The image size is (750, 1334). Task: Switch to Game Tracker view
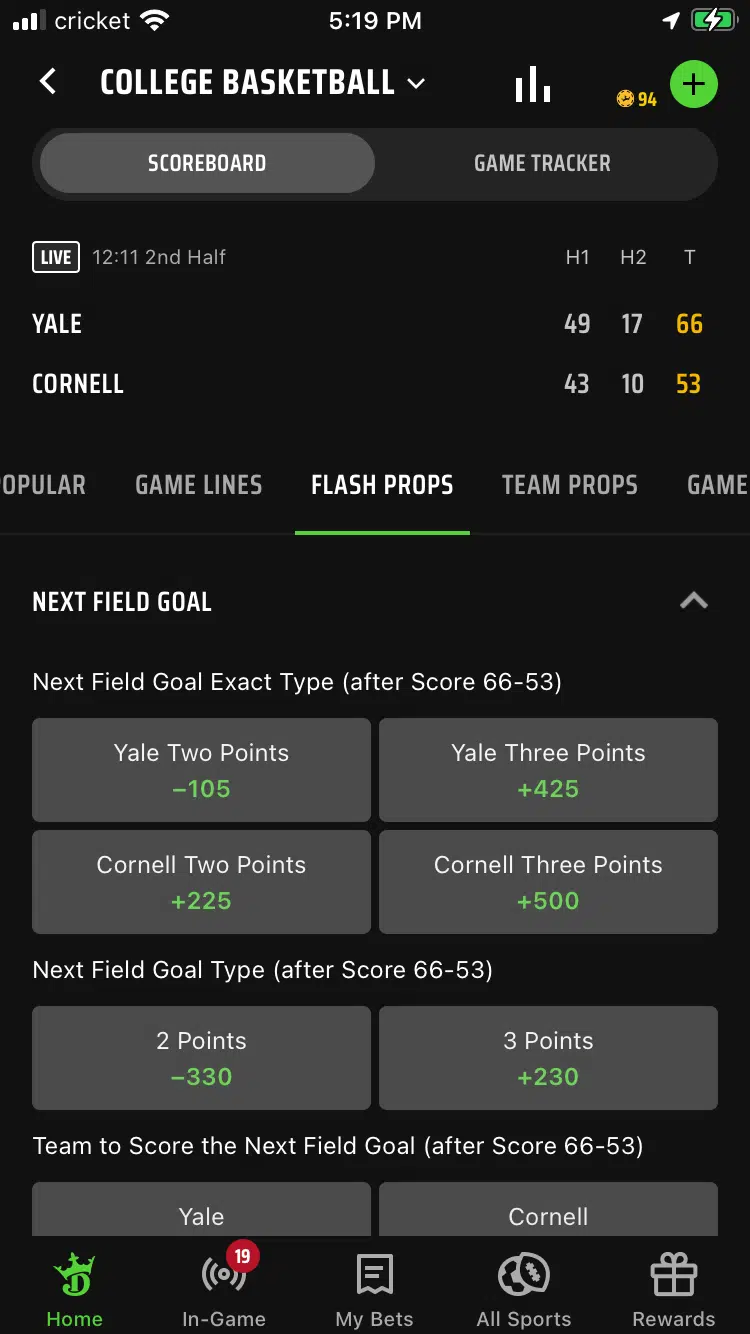click(542, 163)
